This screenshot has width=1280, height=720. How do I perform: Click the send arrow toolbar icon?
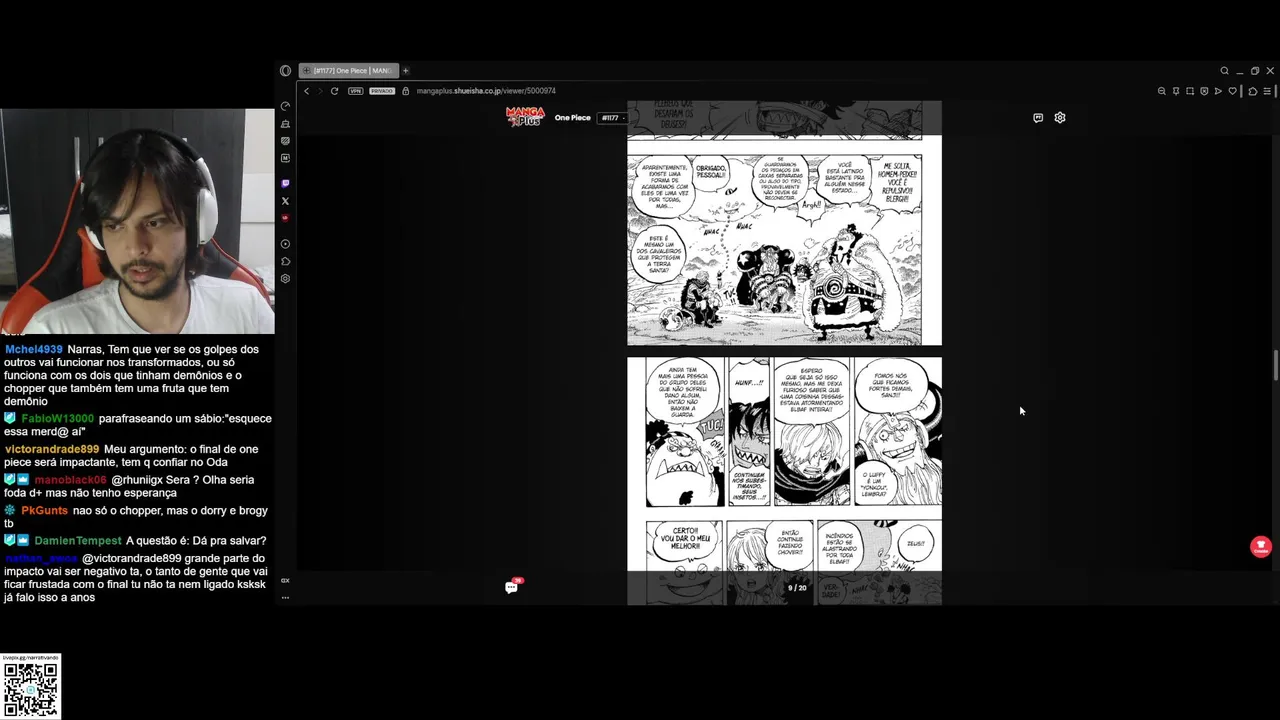tap(1218, 91)
